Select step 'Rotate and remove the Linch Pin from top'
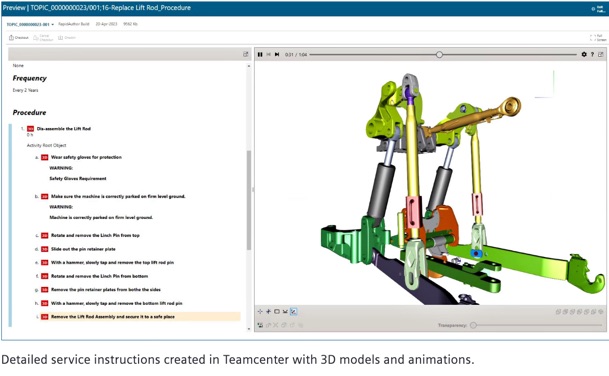Image resolution: width=609 pixels, height=376 pixels. [x=95, y=235]
